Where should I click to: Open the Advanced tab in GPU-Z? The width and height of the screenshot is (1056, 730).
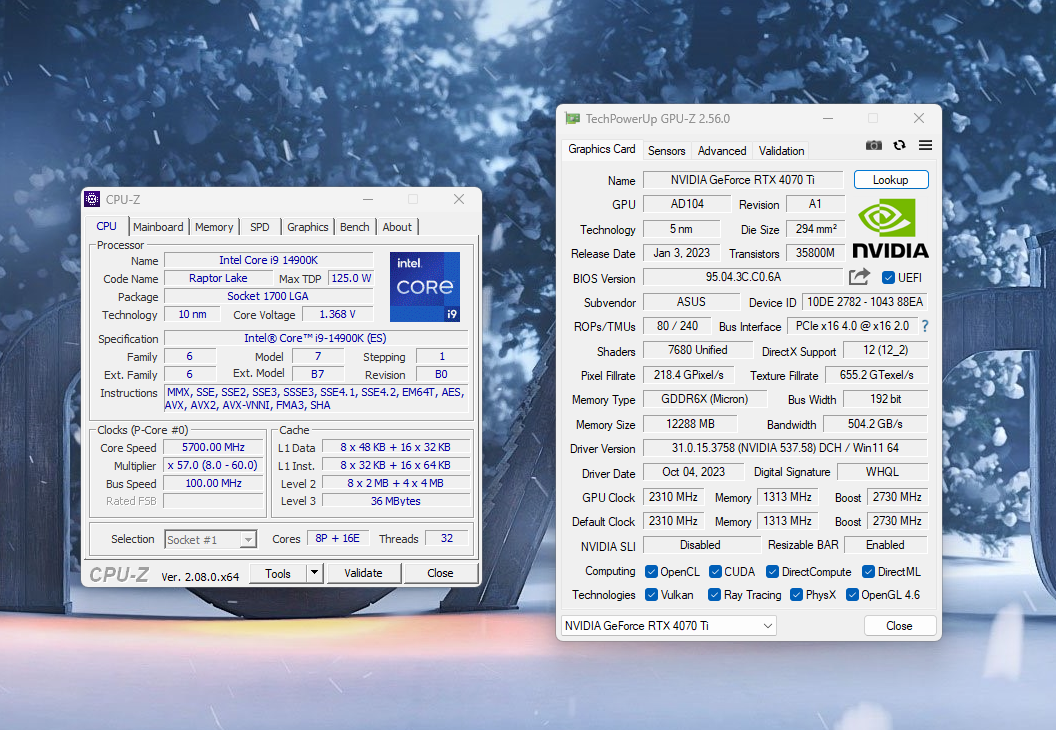pos(722,151)
